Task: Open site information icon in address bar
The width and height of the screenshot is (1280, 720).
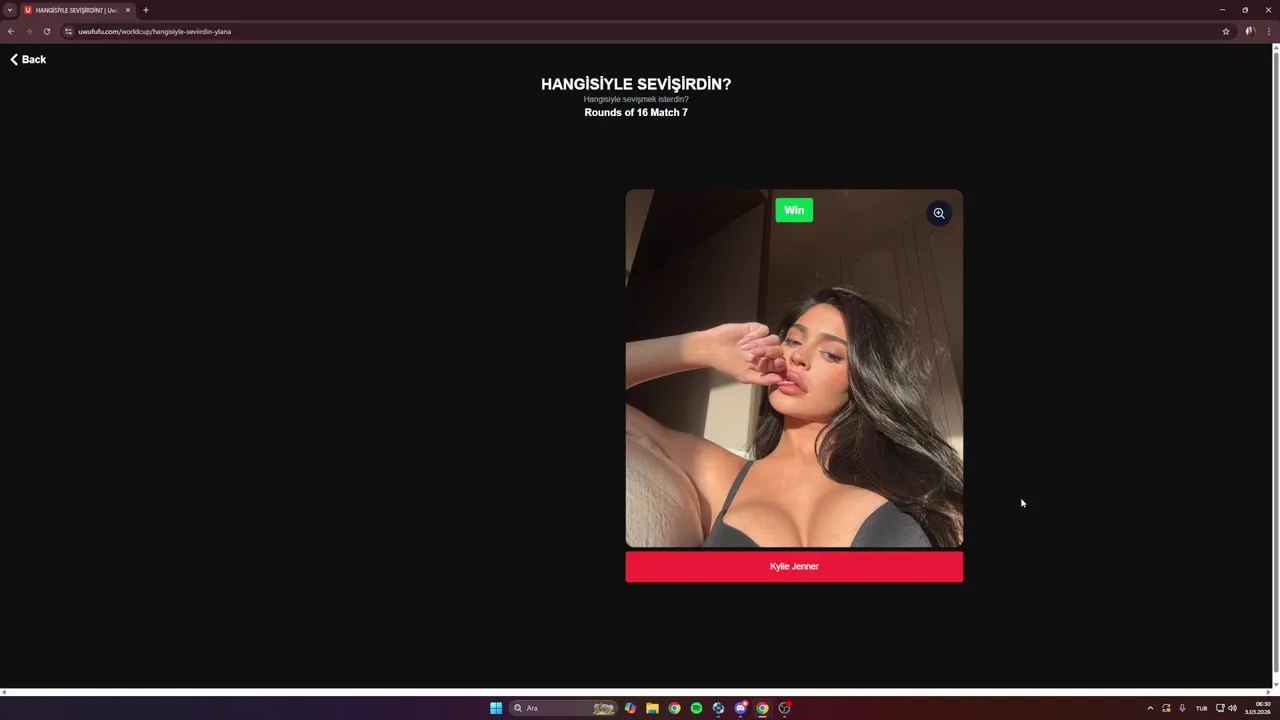Action: (x=68, y=31)
